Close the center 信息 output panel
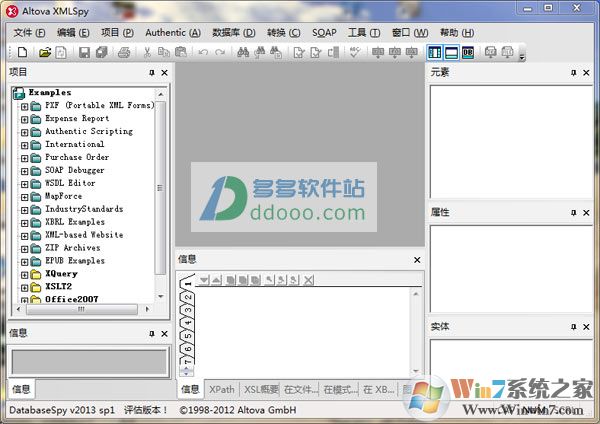Viewport: 600px width, 424px height. coord(417,260)
